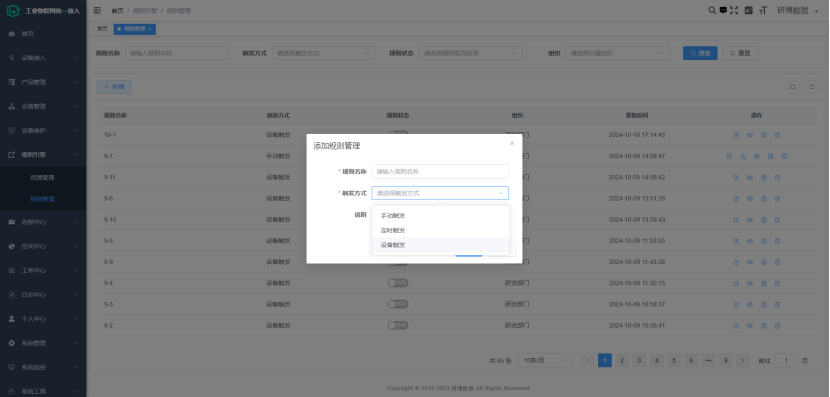Switch to the 首页 page tab
This screenshot has width=830, height=397.
coord(102,29)
